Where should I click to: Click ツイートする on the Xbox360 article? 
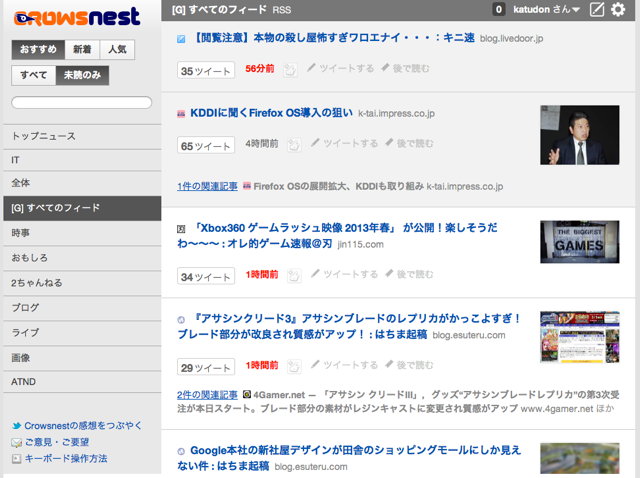tap(344, 274)
